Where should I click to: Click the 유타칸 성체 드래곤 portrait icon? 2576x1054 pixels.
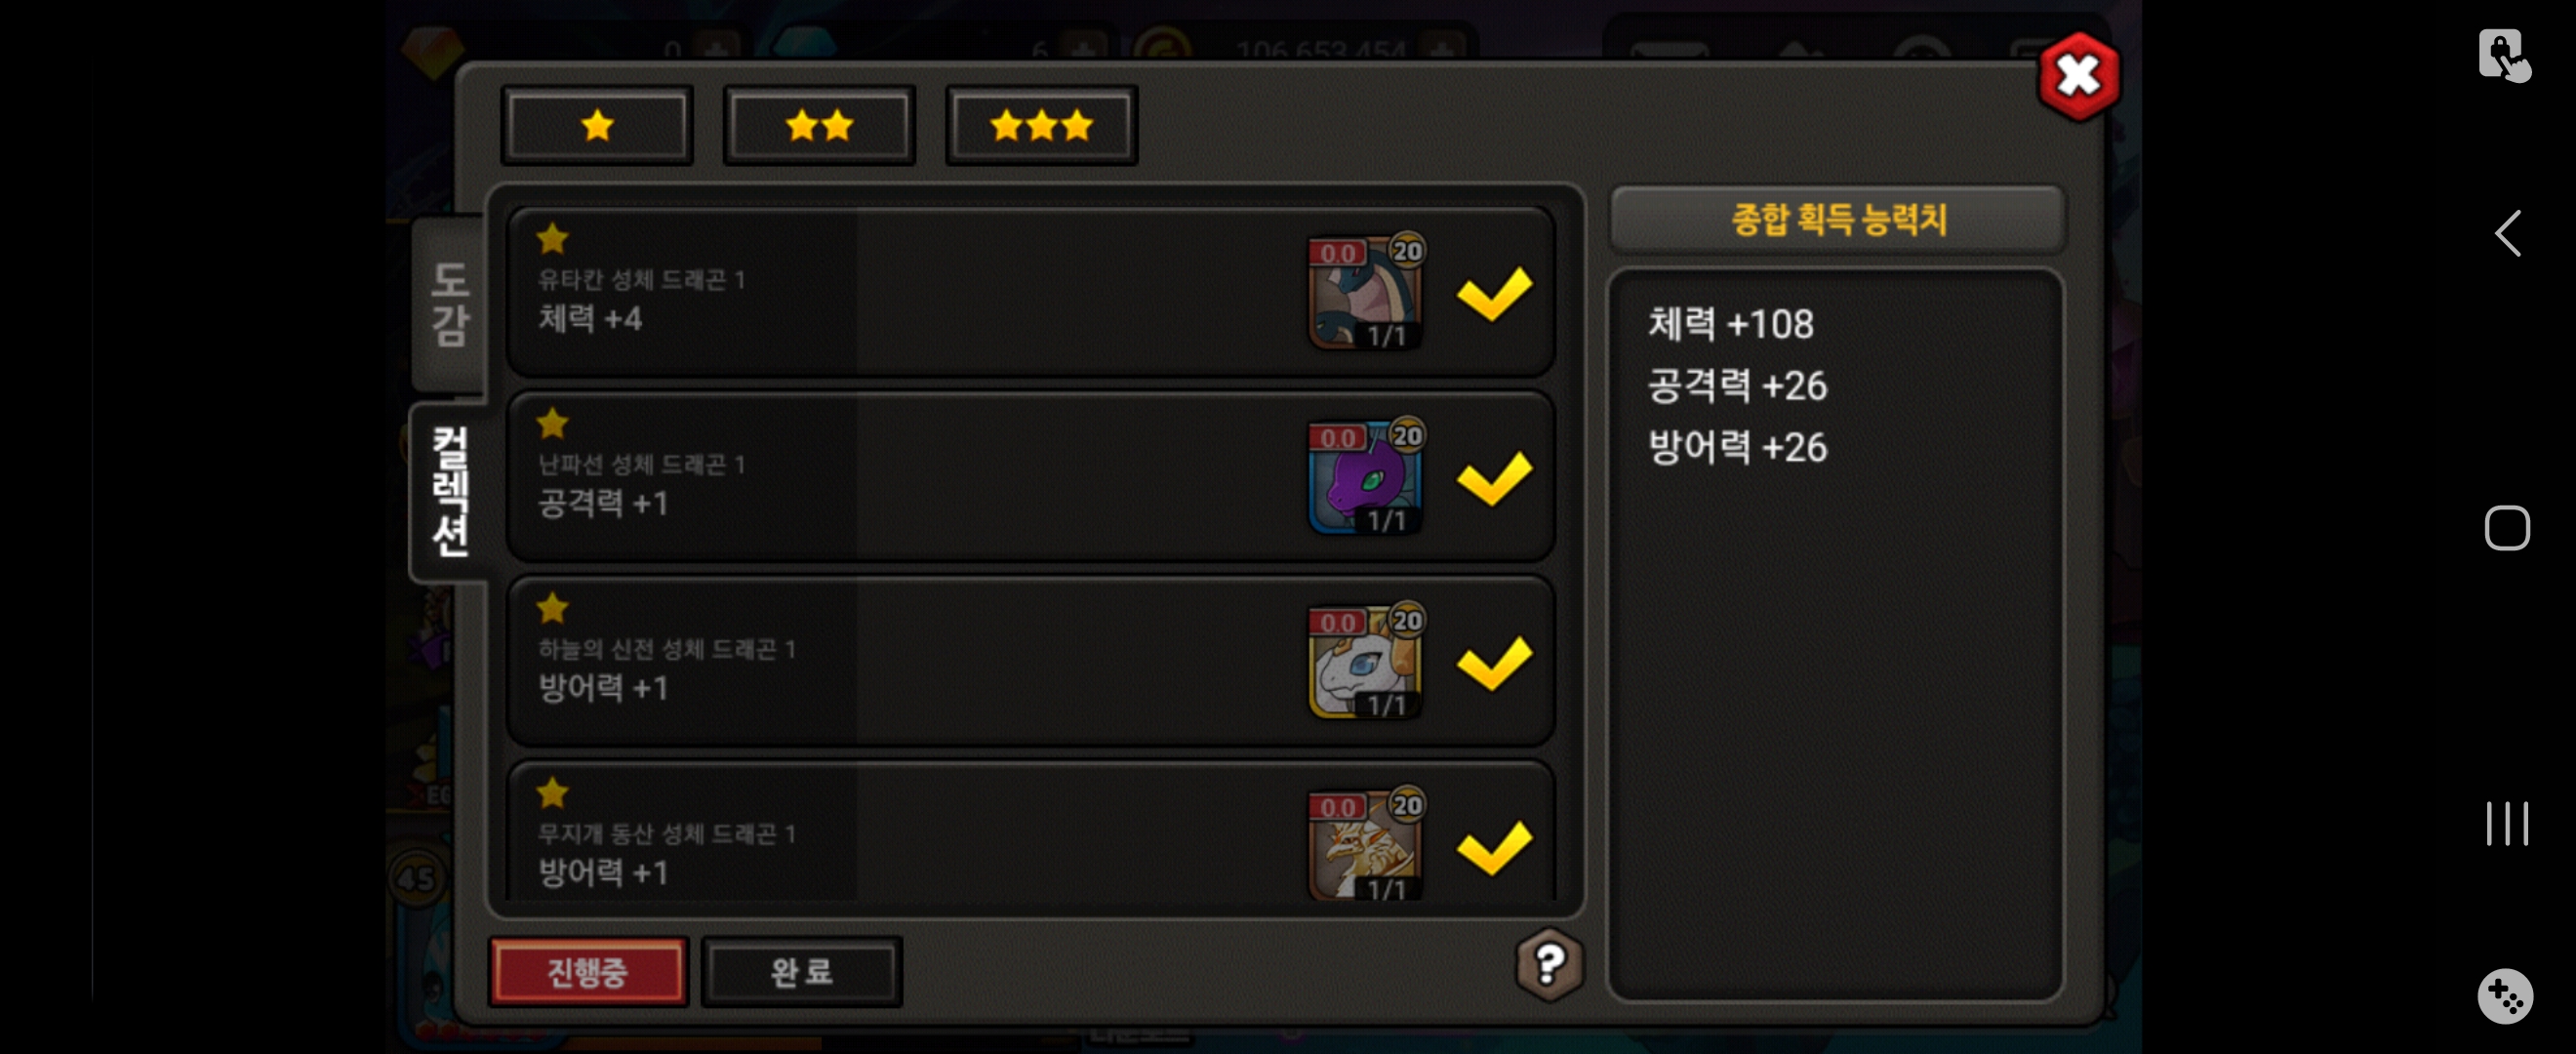point(1366,292)
